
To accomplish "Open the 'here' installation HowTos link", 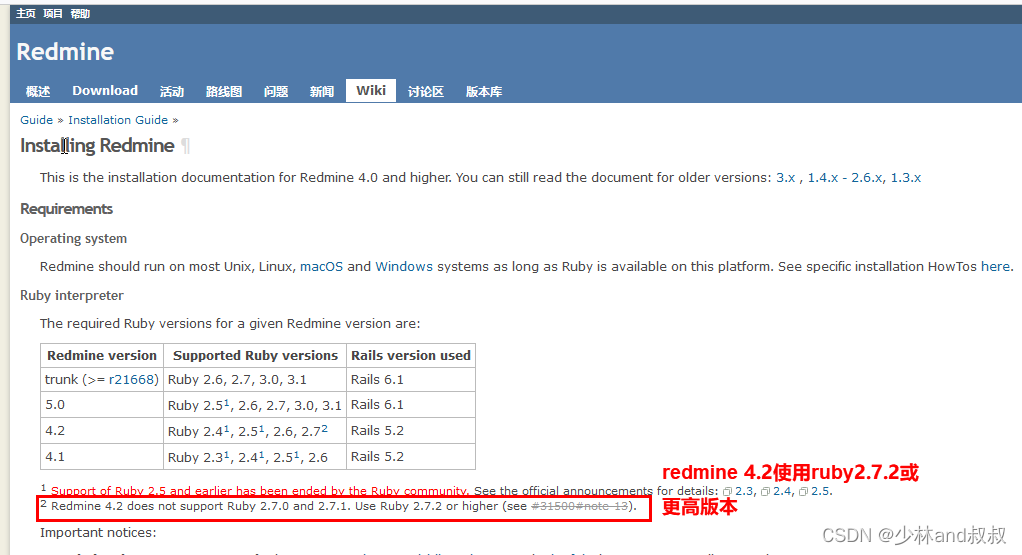I will (x=995, y=266).
